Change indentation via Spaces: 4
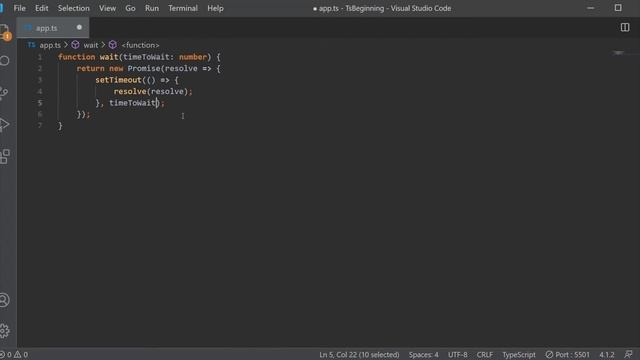640x360 pixels. [424, 355]
